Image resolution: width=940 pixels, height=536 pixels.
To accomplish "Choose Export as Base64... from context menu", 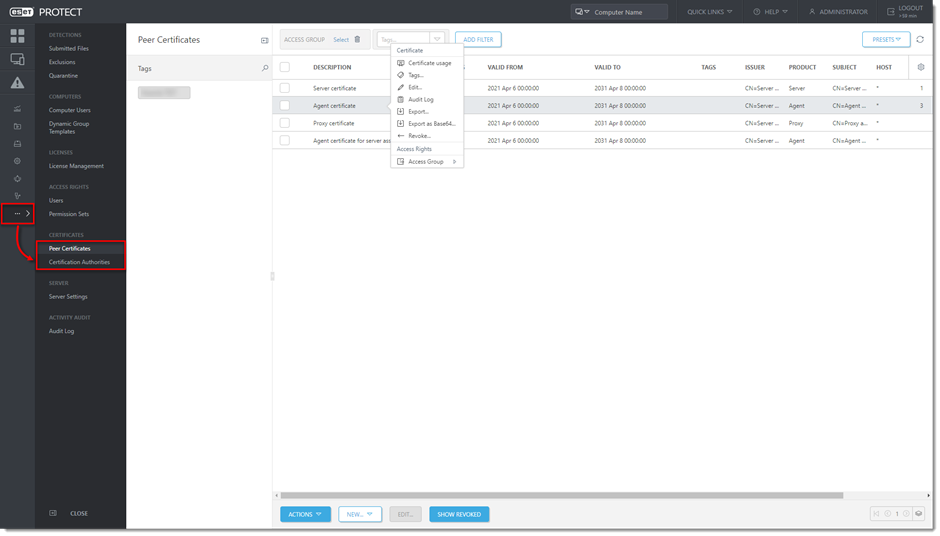I will click(x=431, y=124).
